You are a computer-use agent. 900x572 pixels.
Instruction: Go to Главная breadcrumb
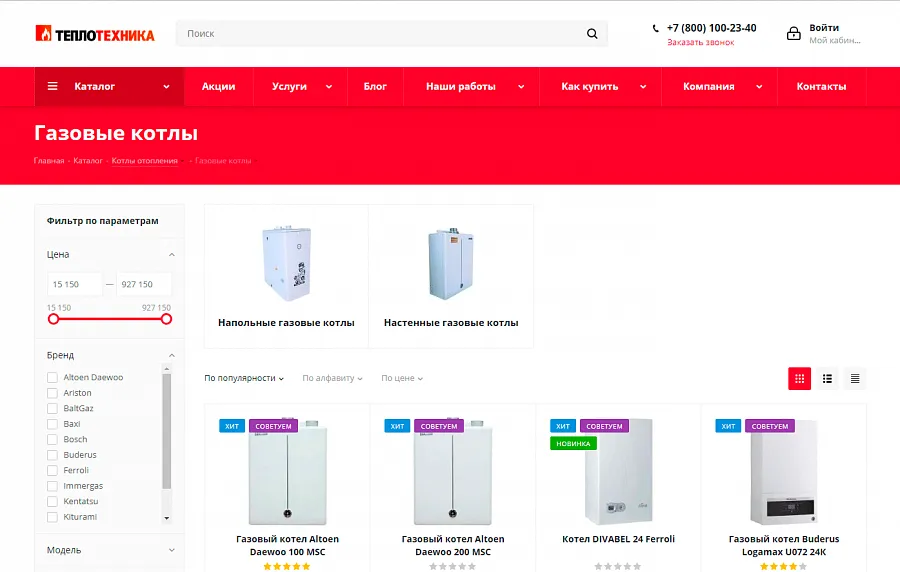click(49, 161)
